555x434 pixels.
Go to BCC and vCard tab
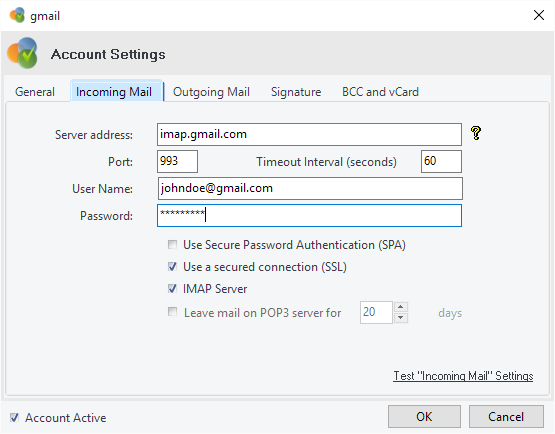[380, 92]
